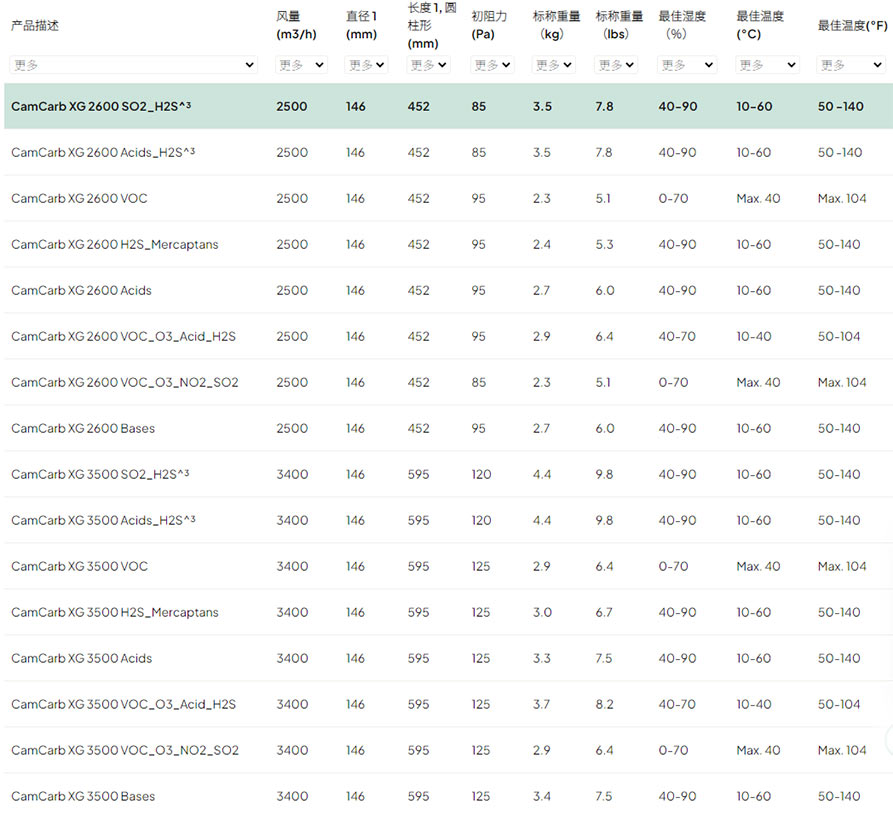Click CamCarb XG 3500 Acids product name
This screenshot has width=893, height=815.
pyautogui.click(x=81, y=658)
